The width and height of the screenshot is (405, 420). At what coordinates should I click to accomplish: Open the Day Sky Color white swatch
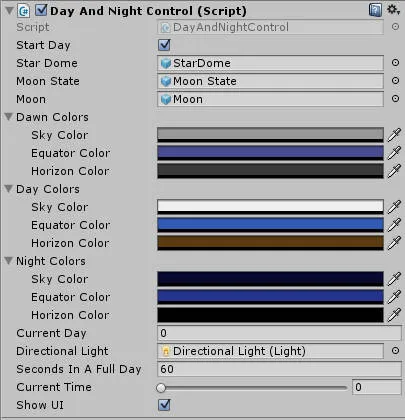(x=270, y=207)
